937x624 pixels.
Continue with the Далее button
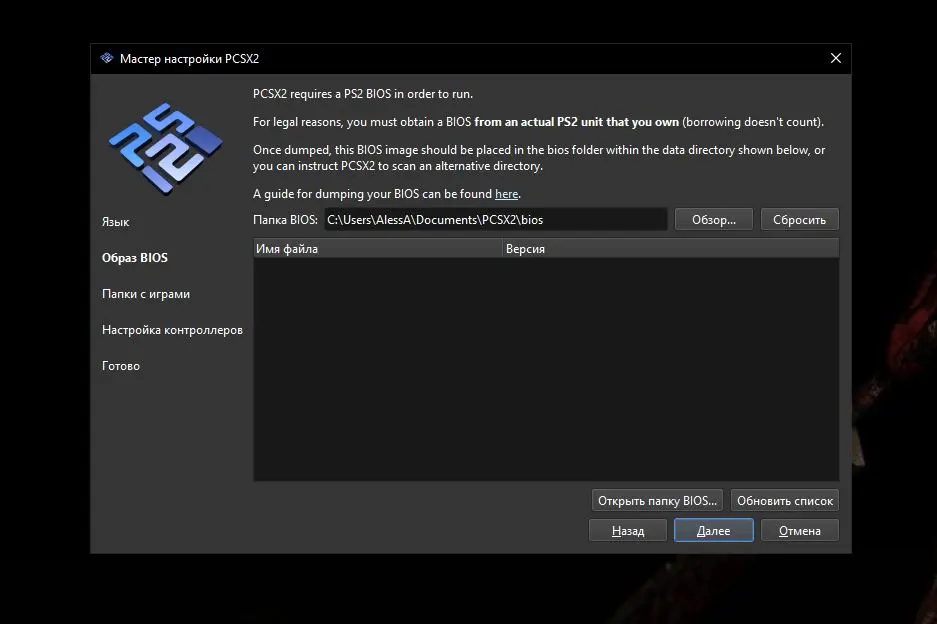tap(713, 531)
